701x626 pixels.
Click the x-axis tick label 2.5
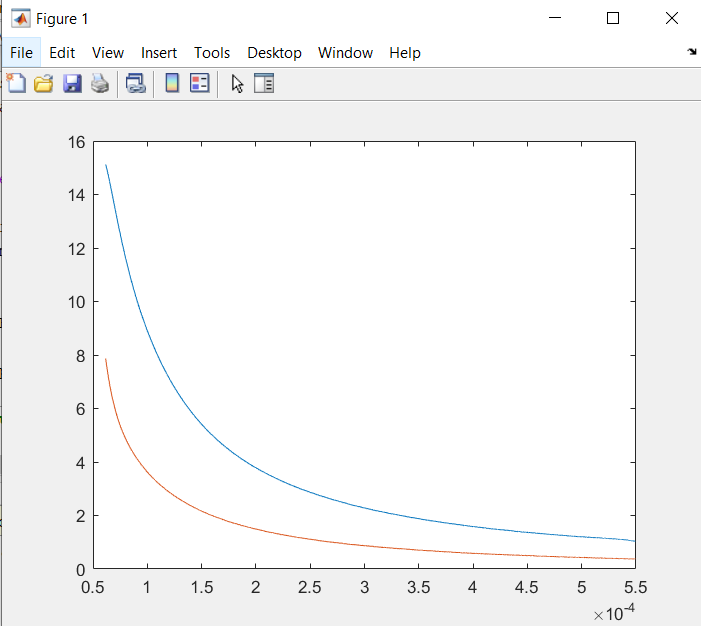coord(310,587)
